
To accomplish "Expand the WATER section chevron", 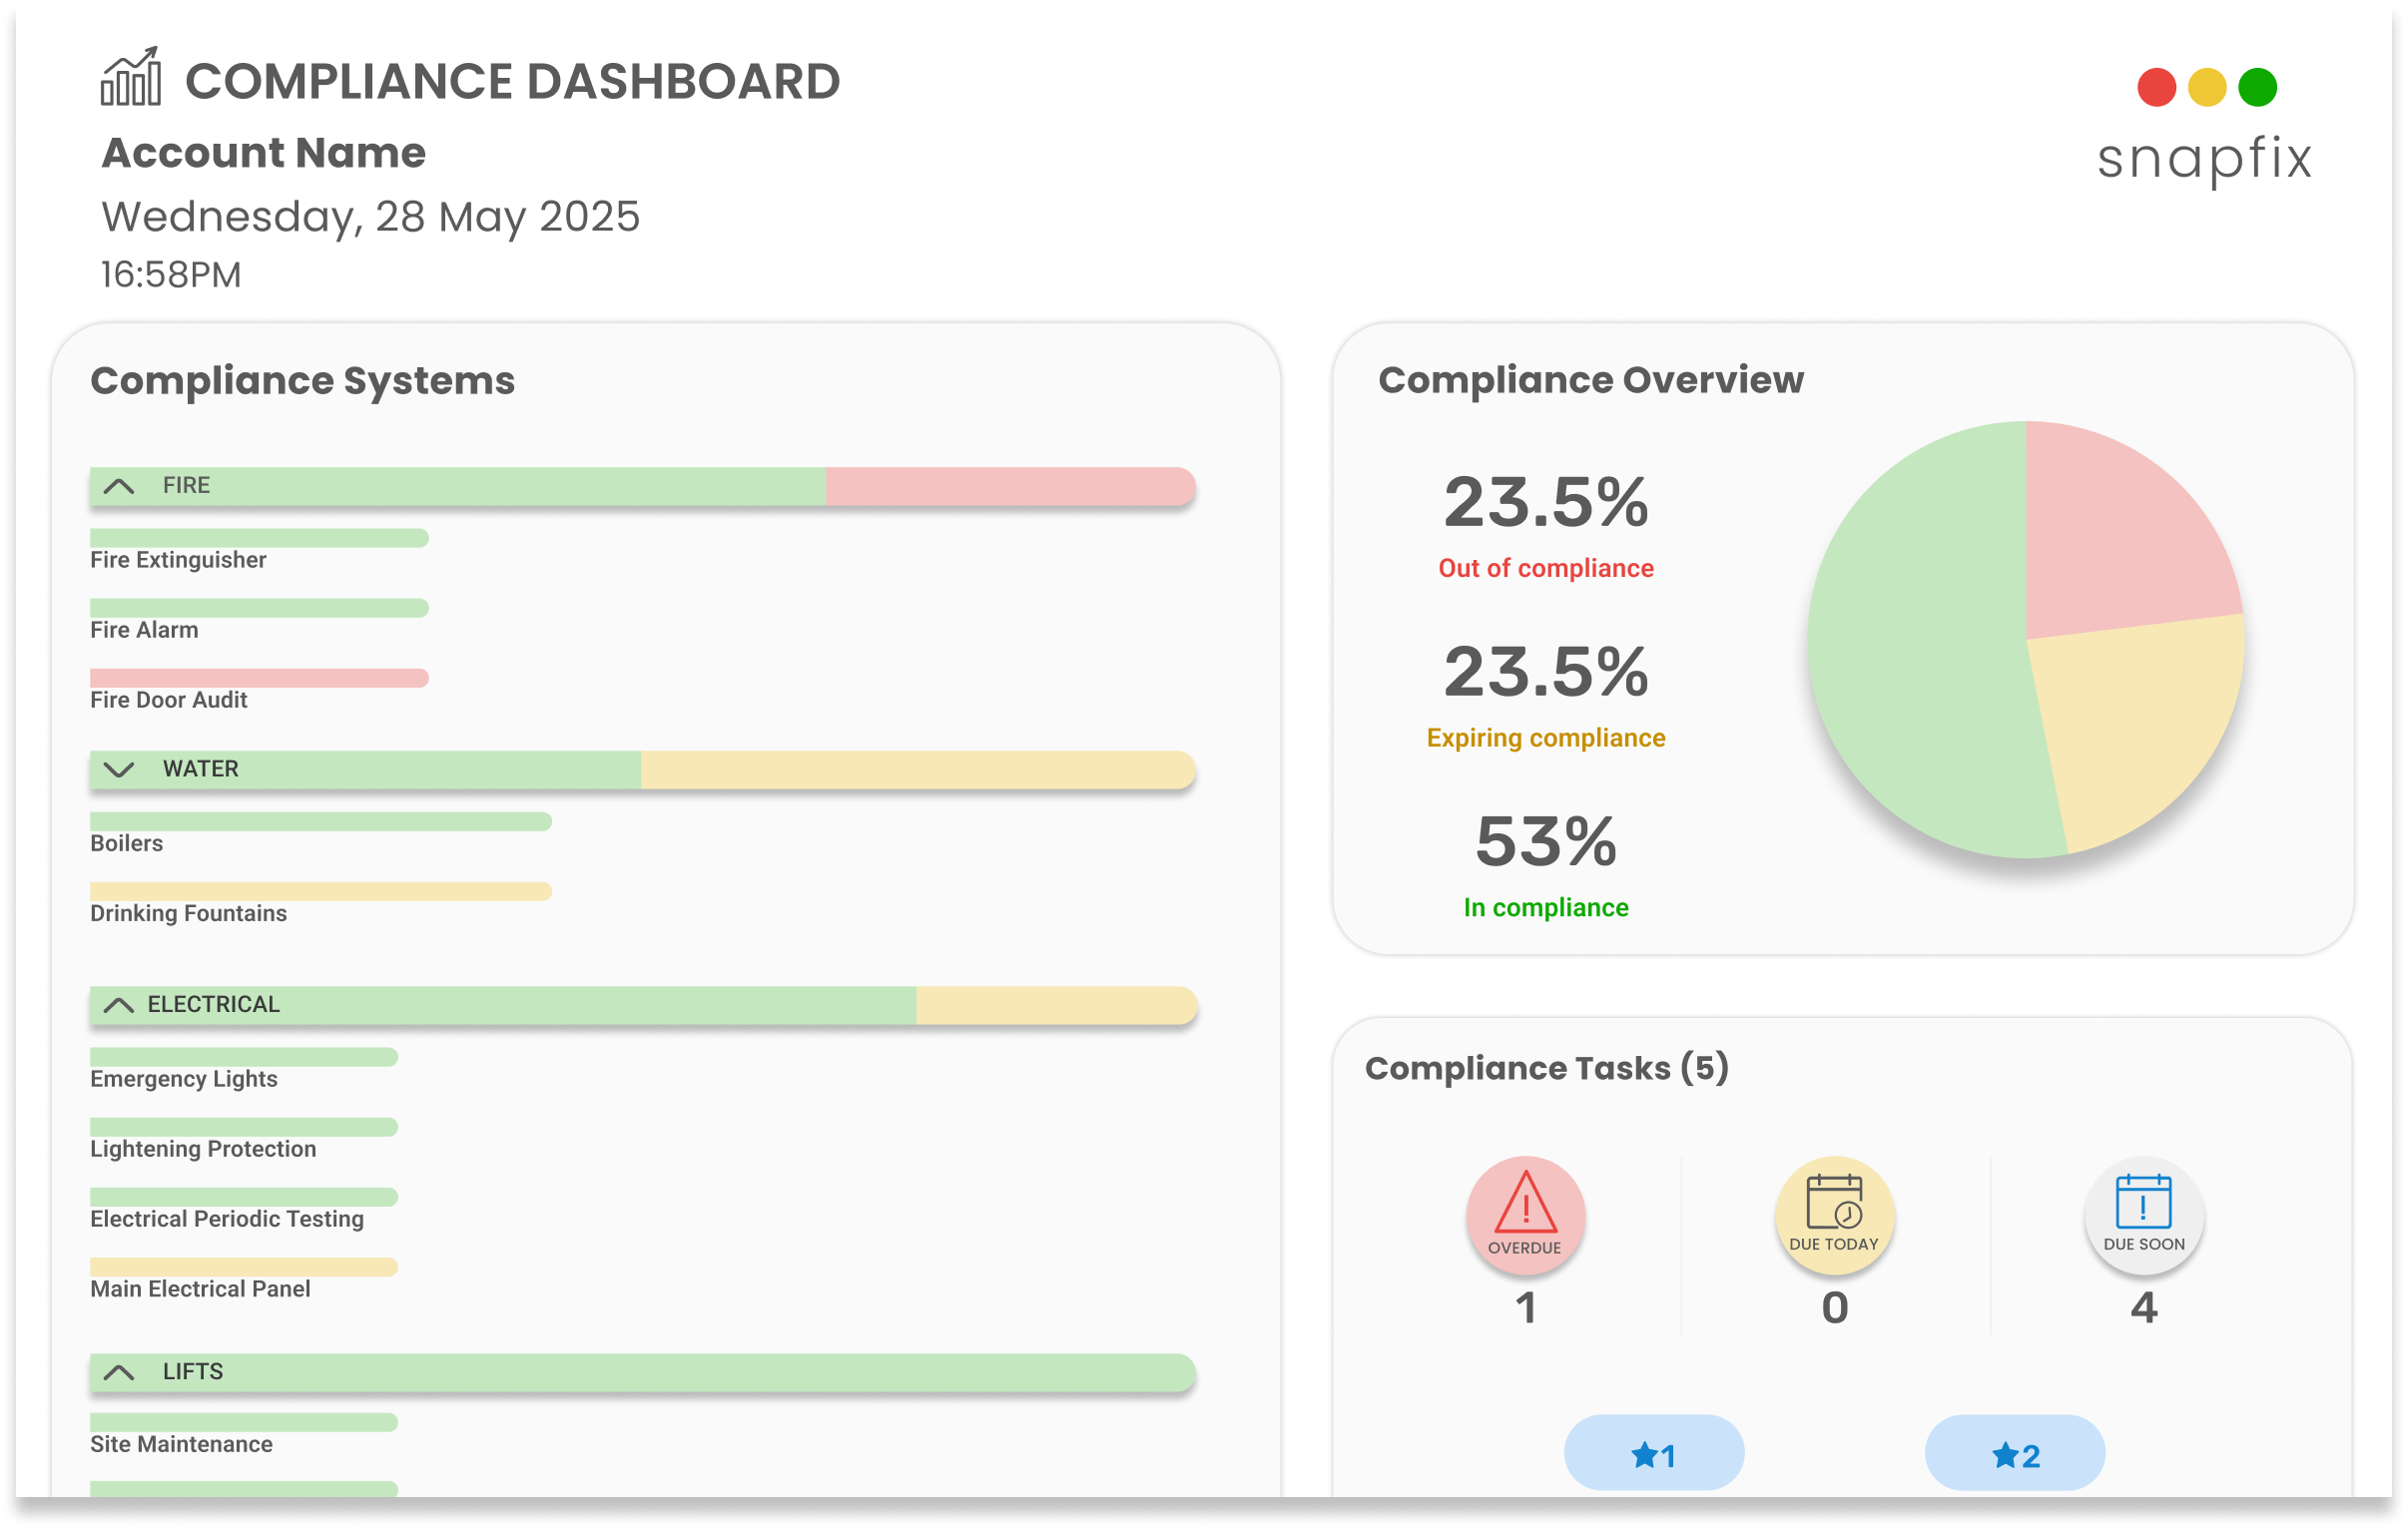I will [x=119, y=770].
